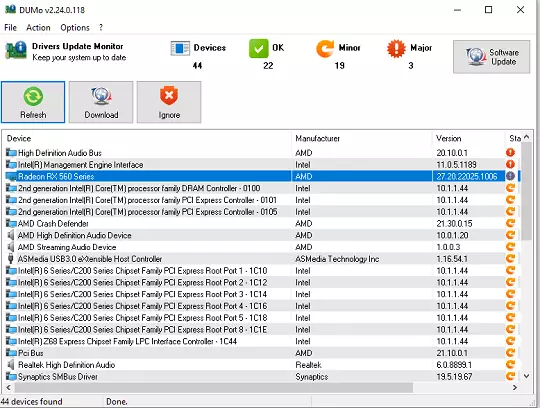Click the red Major updates icon
540x408 pixels.
coord(396,48)
